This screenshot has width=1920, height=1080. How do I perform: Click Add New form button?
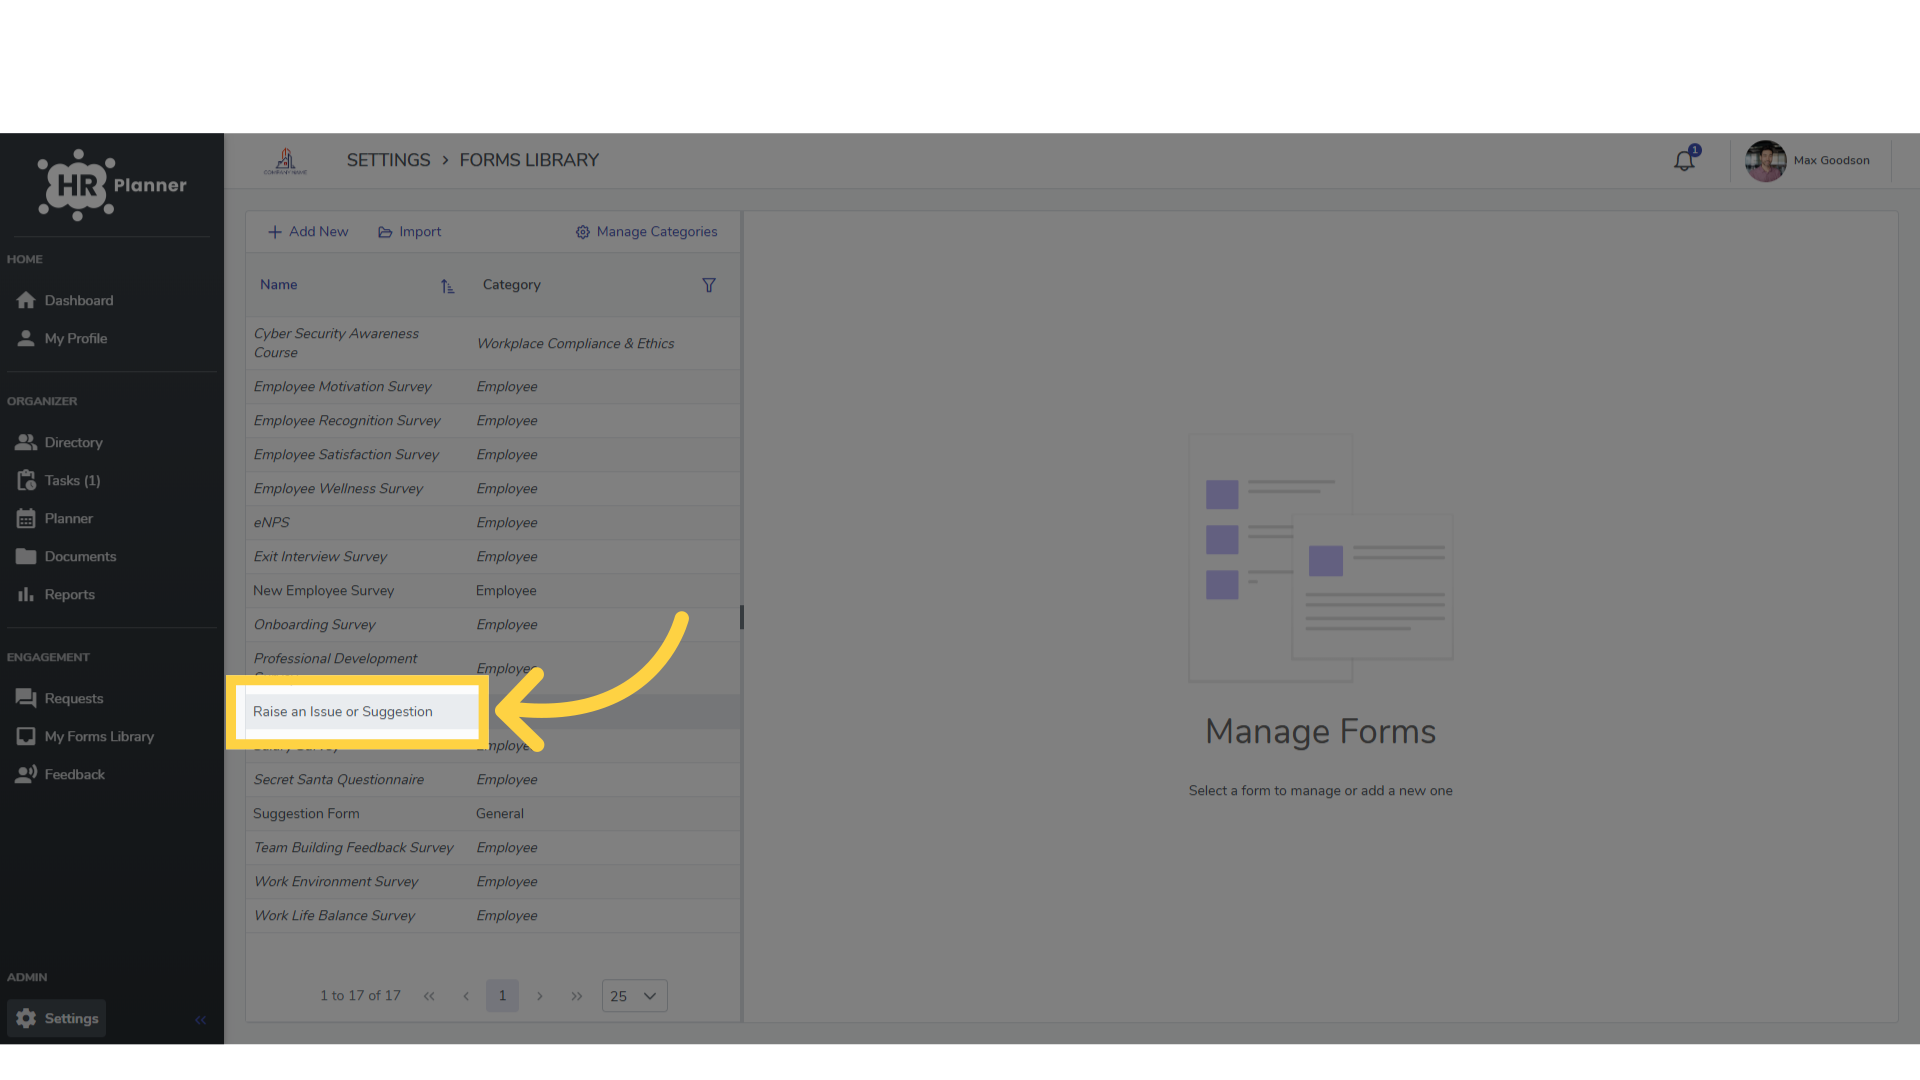(x=308, y=232)
